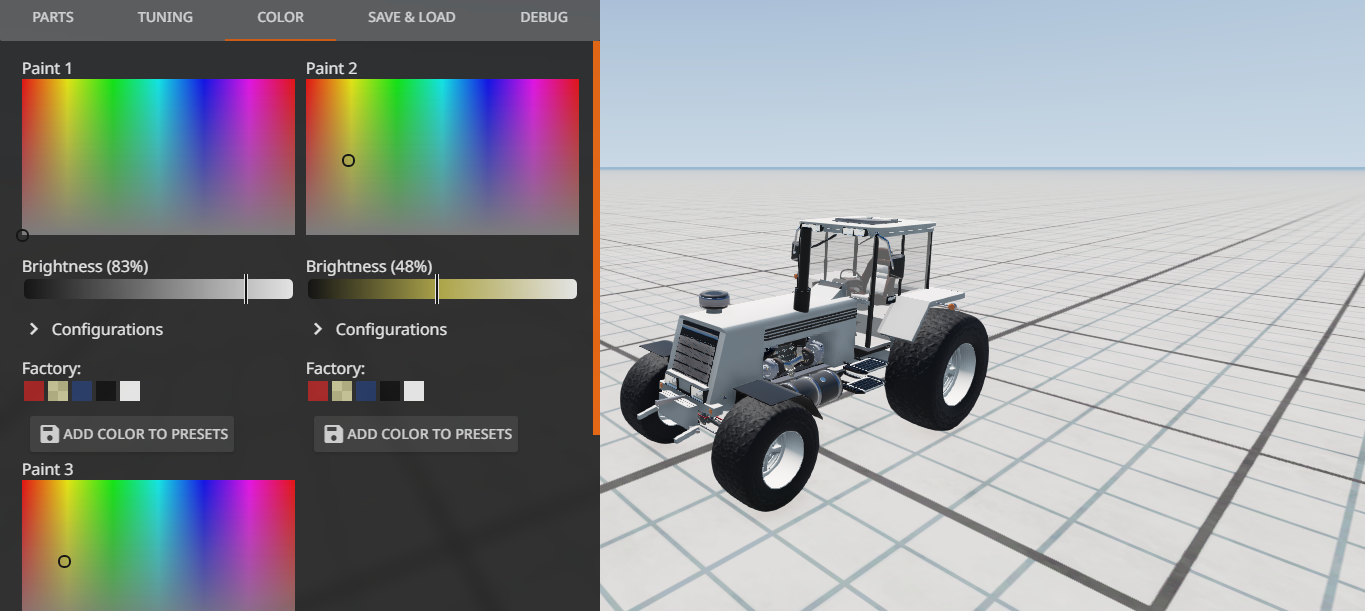Screen dimensions: 1365x611
Task: Click ADD COLOR TO PRESETS under Paint 2
Action: tap(416, 434)
